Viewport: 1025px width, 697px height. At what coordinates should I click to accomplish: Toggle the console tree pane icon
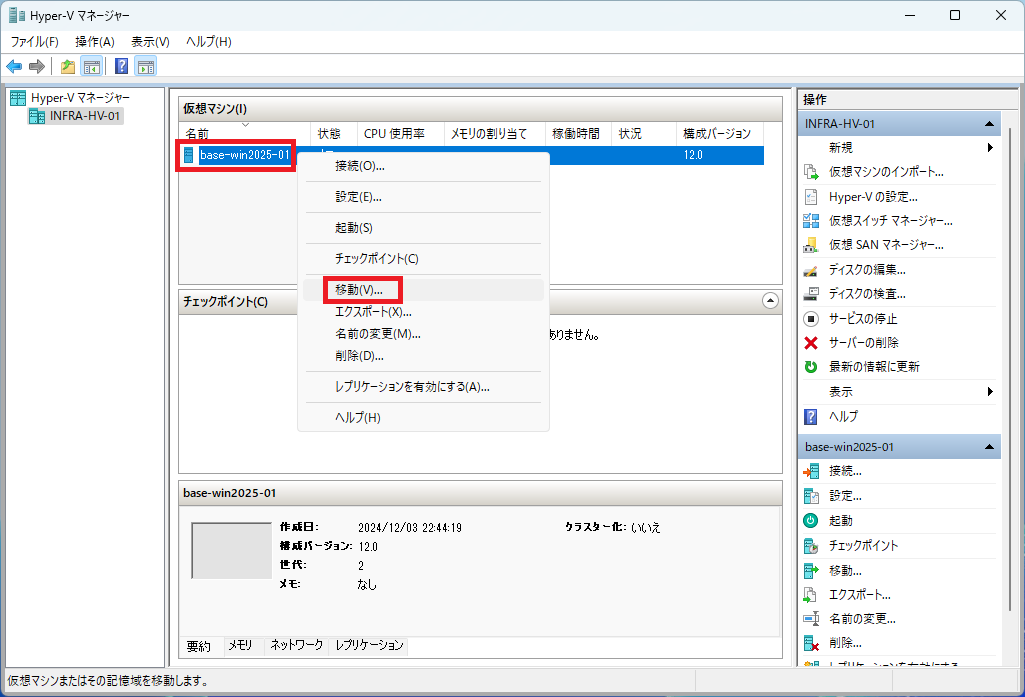click(92, 67)
